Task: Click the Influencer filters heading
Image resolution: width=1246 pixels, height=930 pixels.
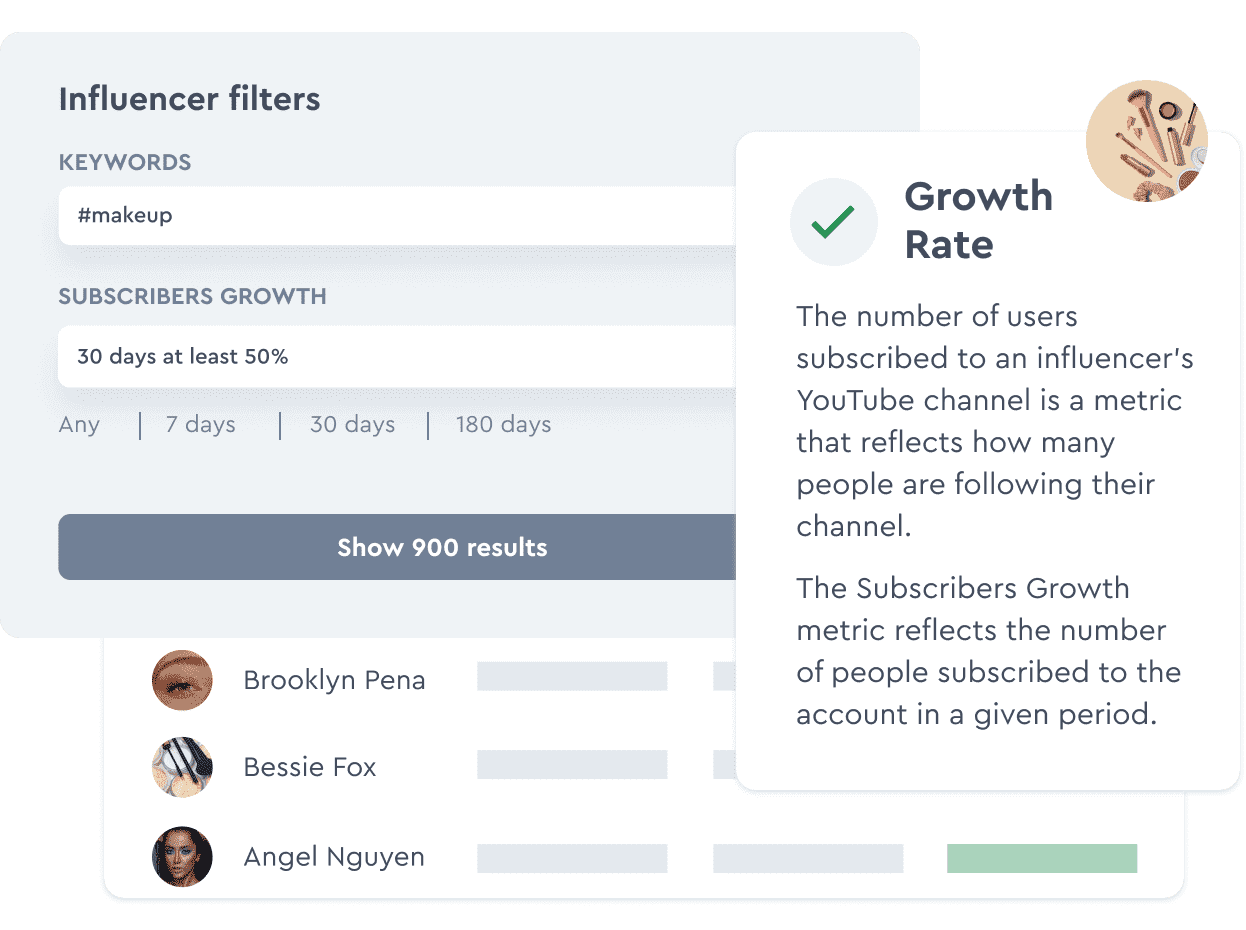Action: point(189,99)
